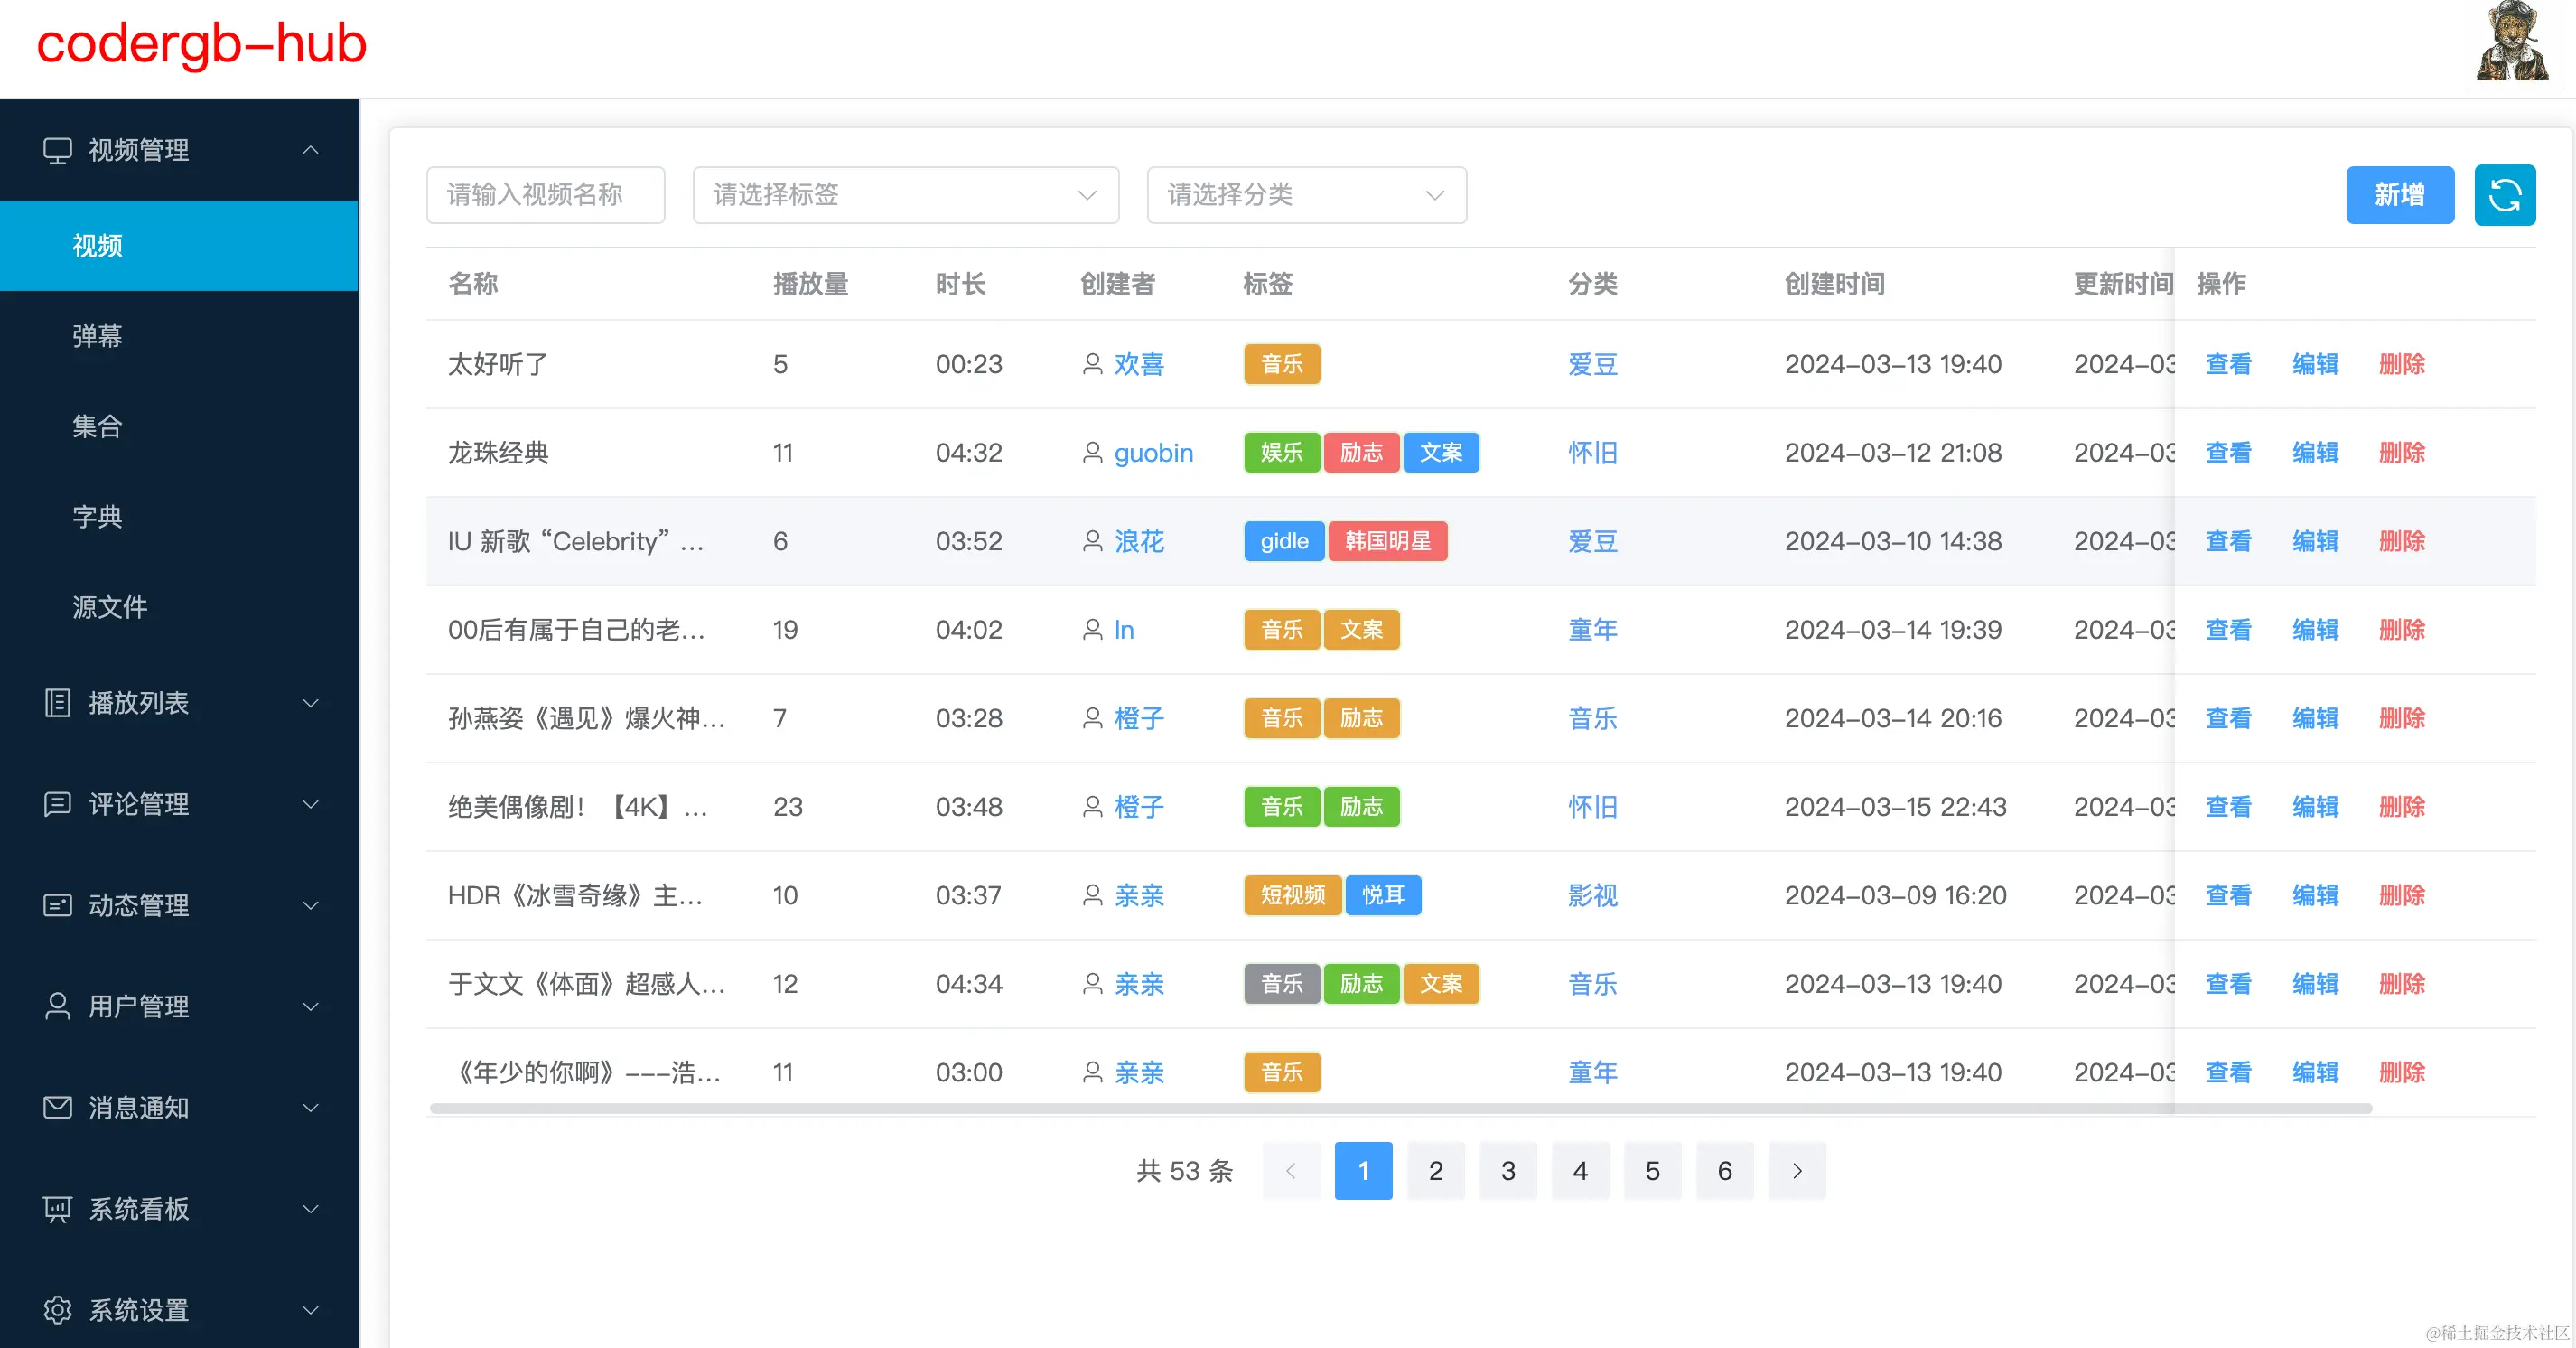The image size is (2576, 1348).
Task: Select 源文件 in the sidebar
Action: coord(109,607)
